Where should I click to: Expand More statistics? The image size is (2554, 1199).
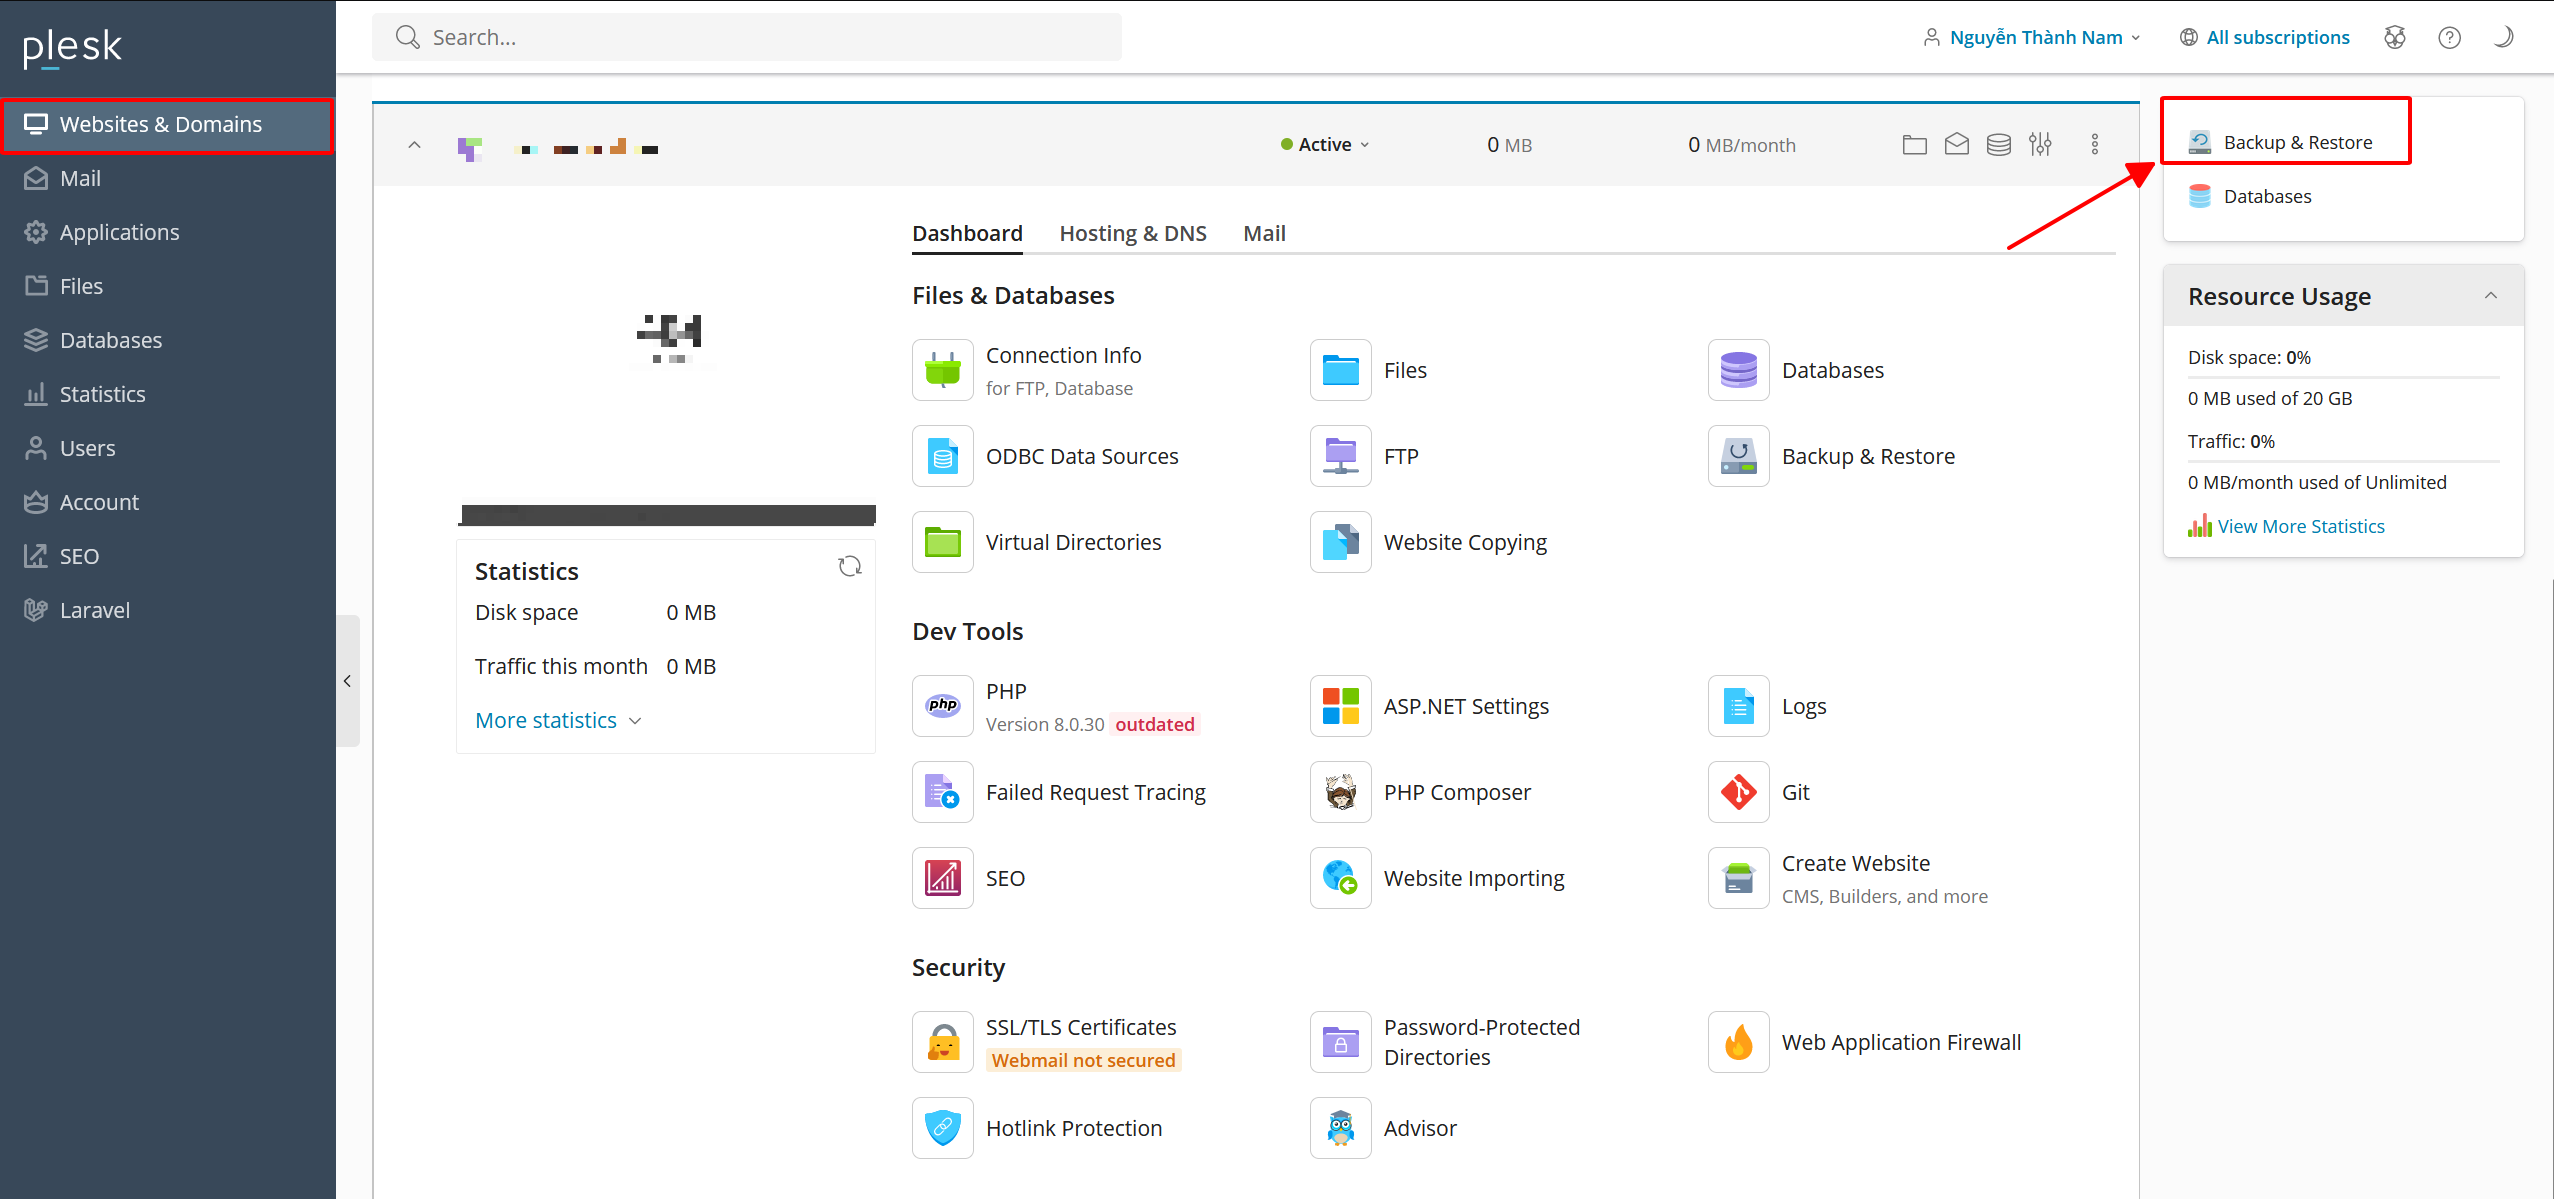(x=558, y=720)
